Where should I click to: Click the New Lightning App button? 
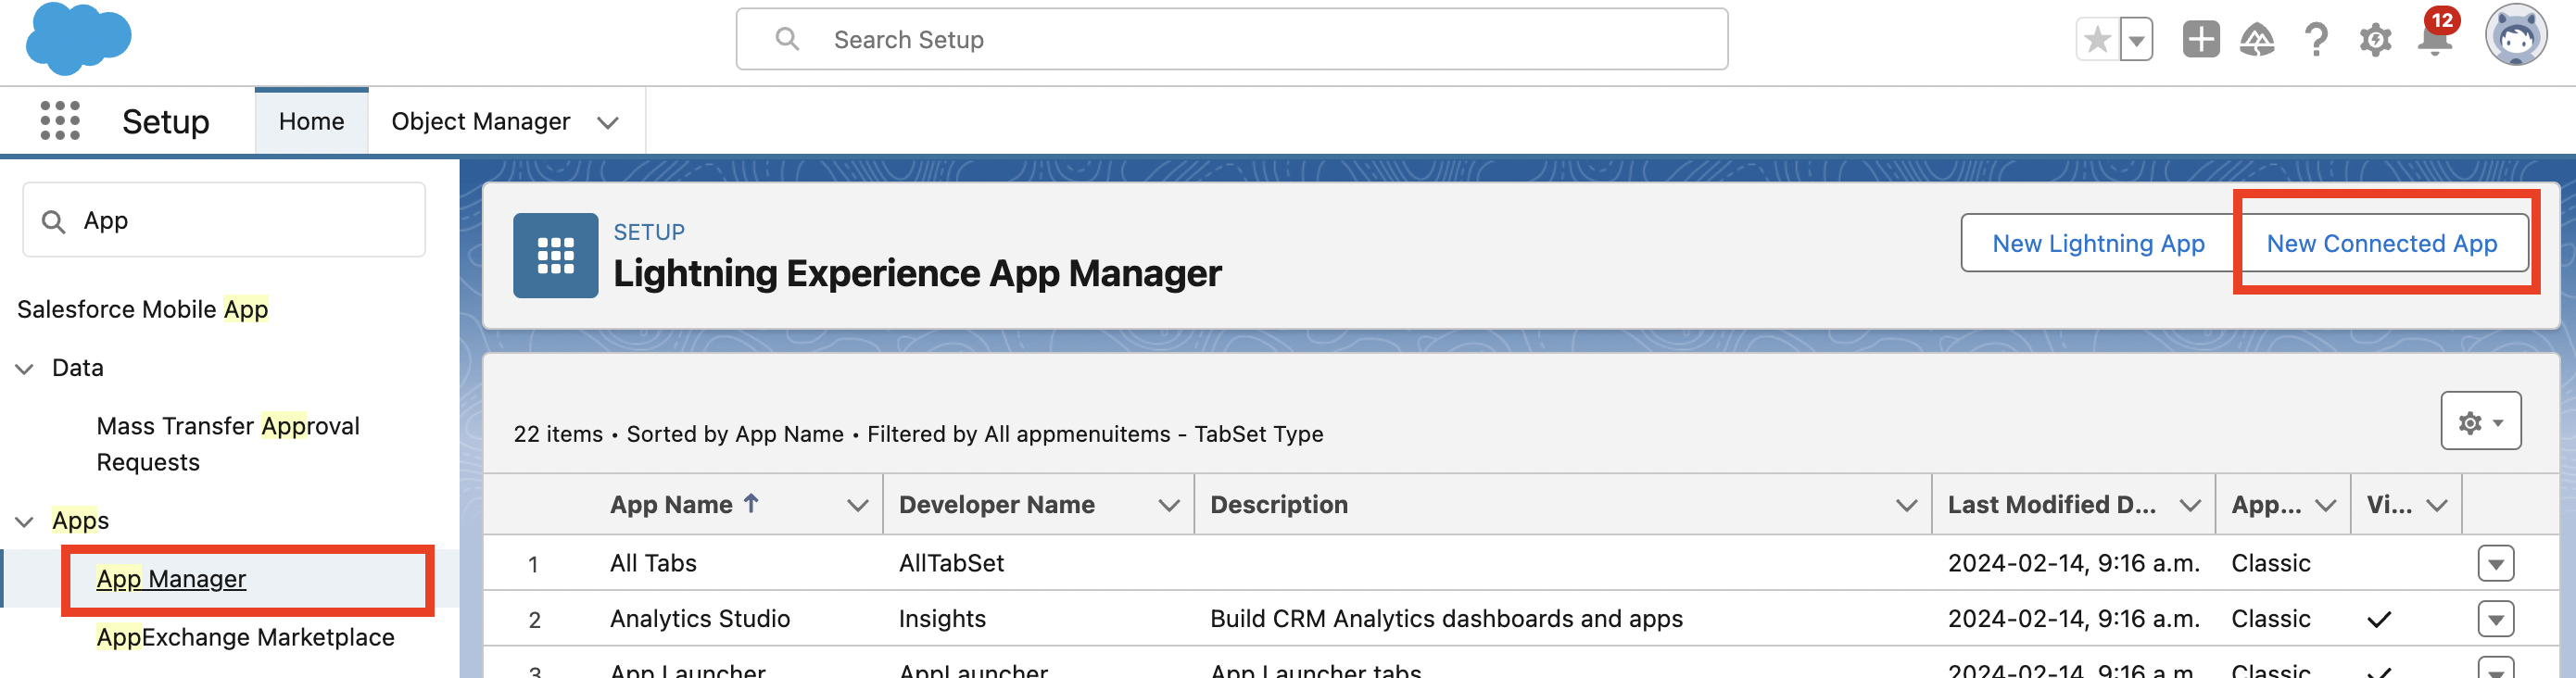coord(2097,243)
